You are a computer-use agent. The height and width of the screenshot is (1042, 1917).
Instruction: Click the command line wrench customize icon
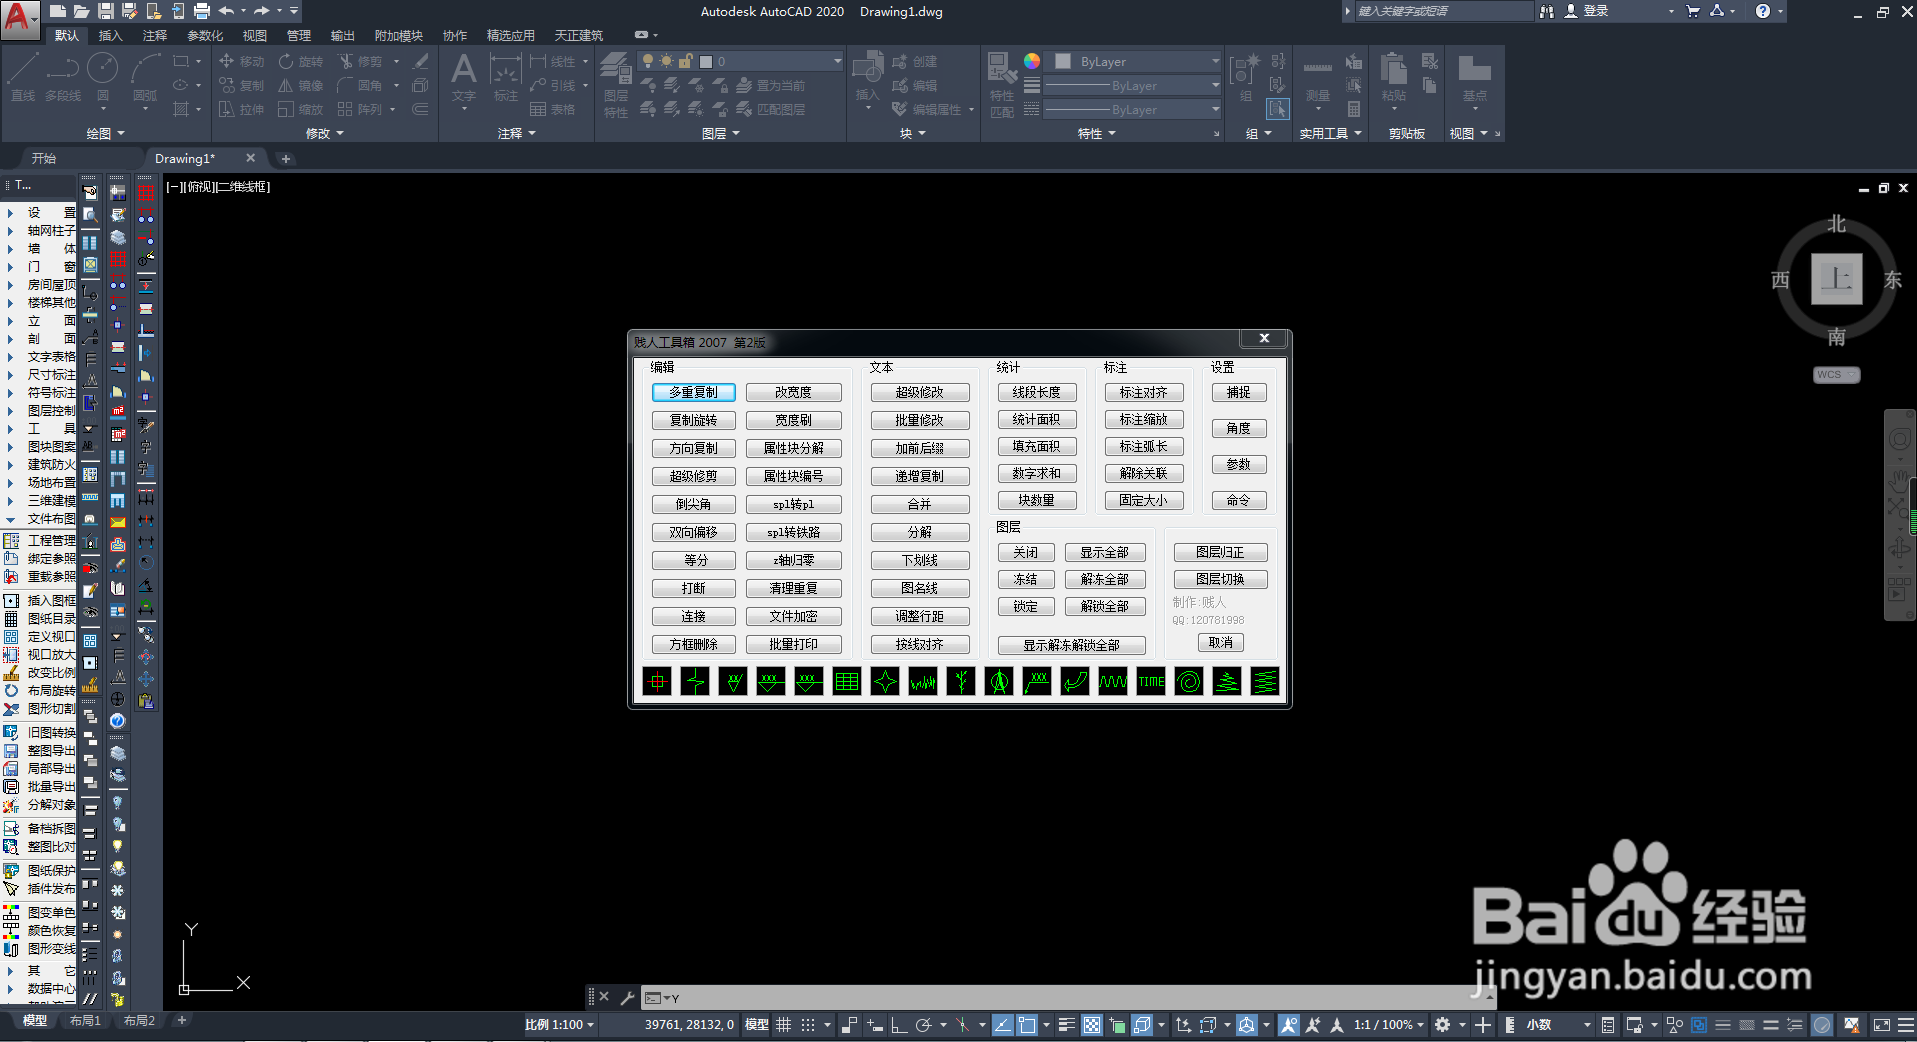click(627, 997)
